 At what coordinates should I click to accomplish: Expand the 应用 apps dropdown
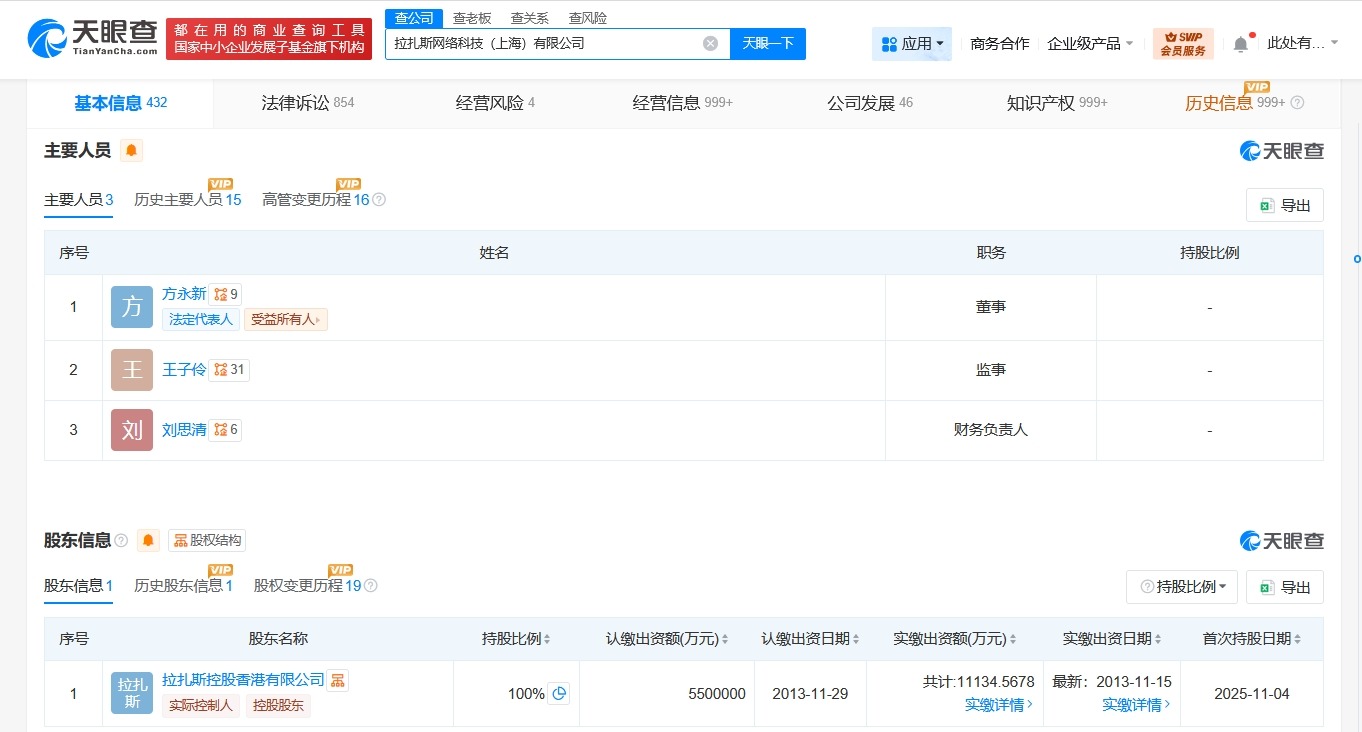(x=911, y=43)
